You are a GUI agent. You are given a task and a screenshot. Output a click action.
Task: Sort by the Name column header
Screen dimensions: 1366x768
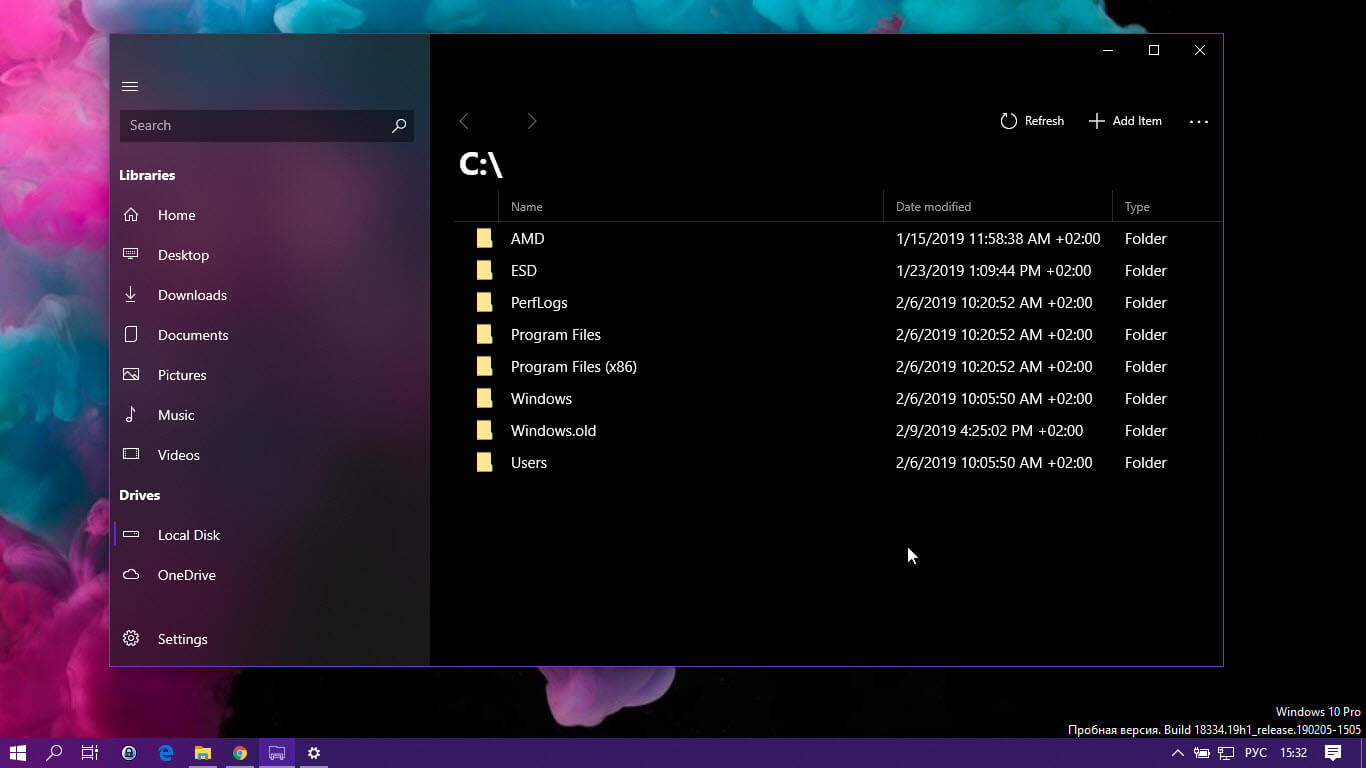[527, 207]
